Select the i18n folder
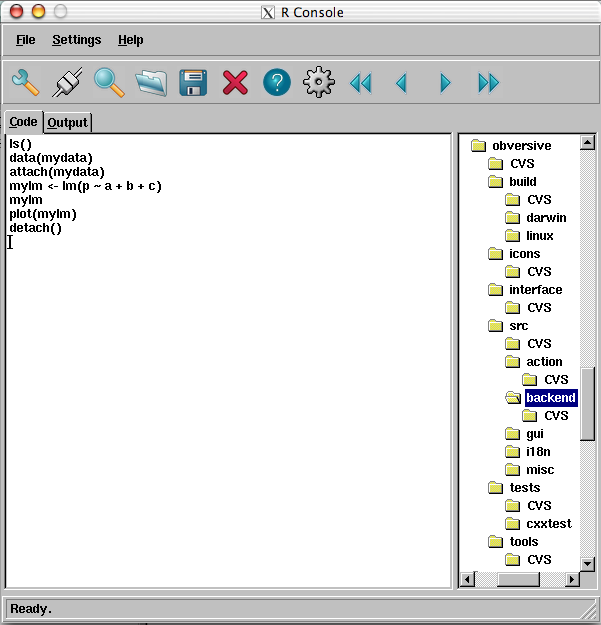This screenshot has width=601, height=625. 538,452
